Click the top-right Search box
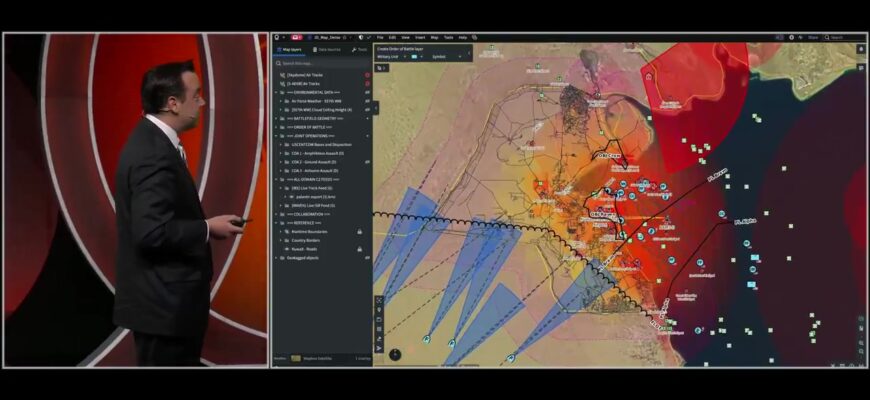Image resolution: width=870 pixels, height=400 pixels. point(843,37)
